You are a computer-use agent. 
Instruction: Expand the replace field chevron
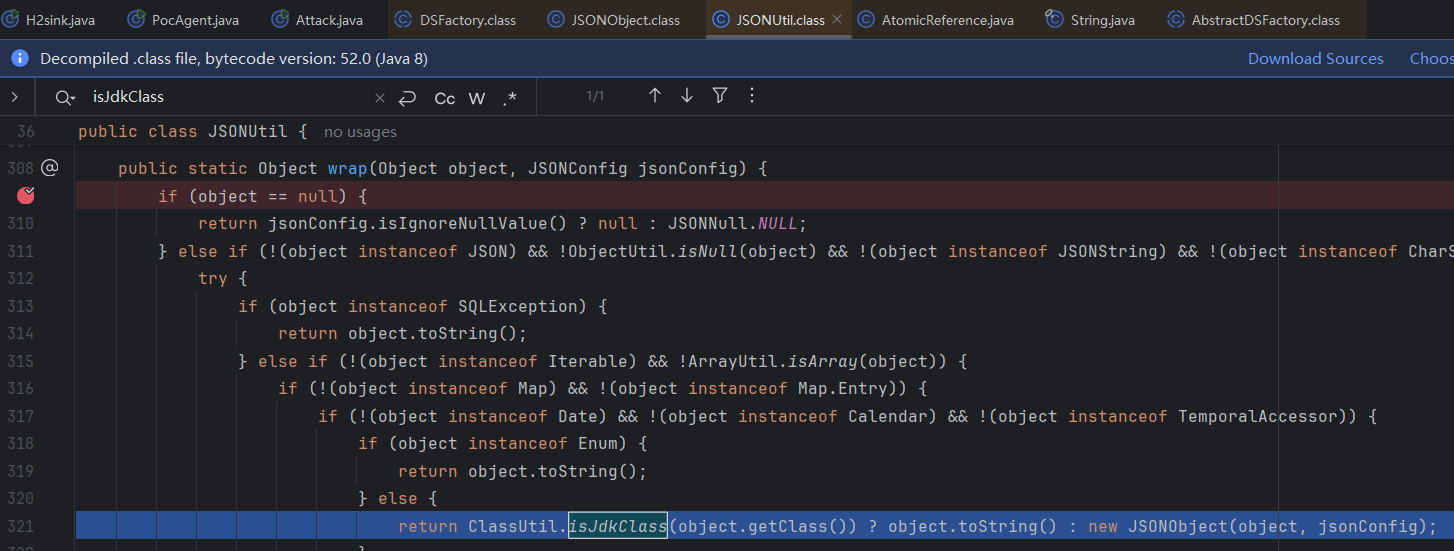(15, 97)
